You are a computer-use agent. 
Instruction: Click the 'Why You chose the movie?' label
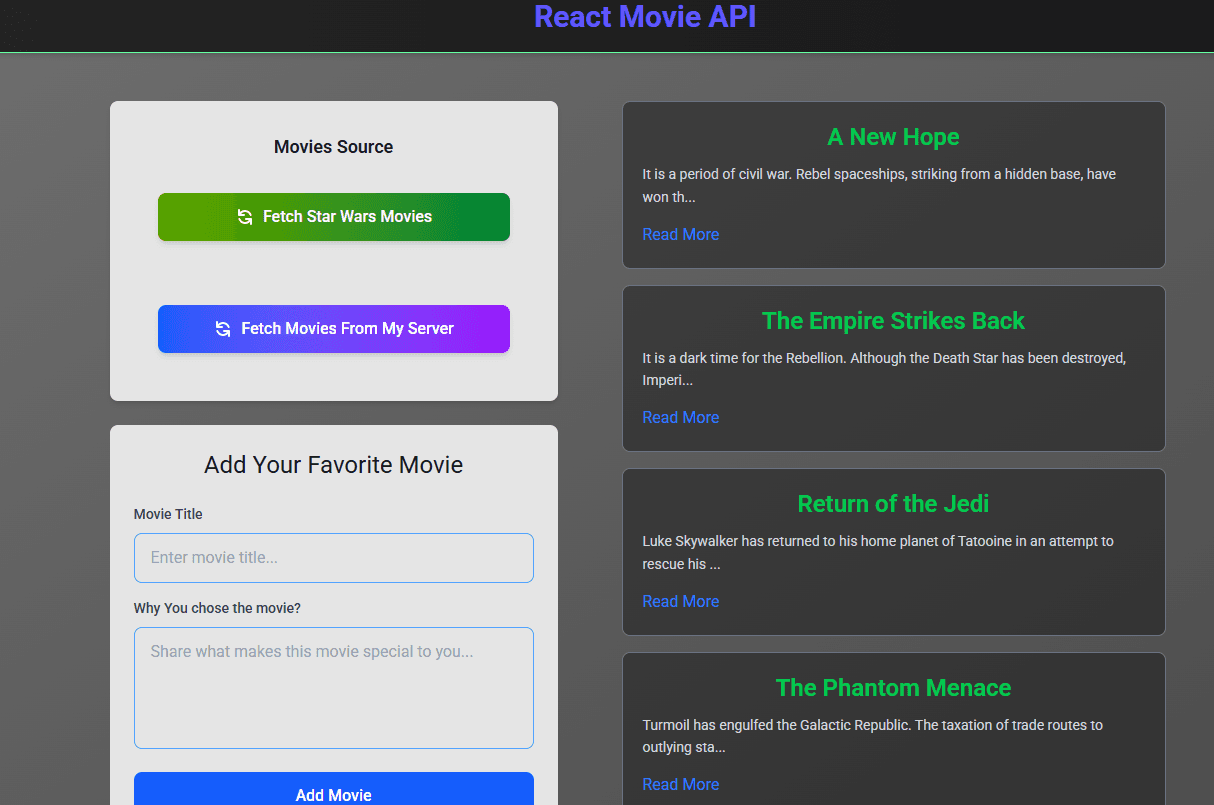click(217, 608)
